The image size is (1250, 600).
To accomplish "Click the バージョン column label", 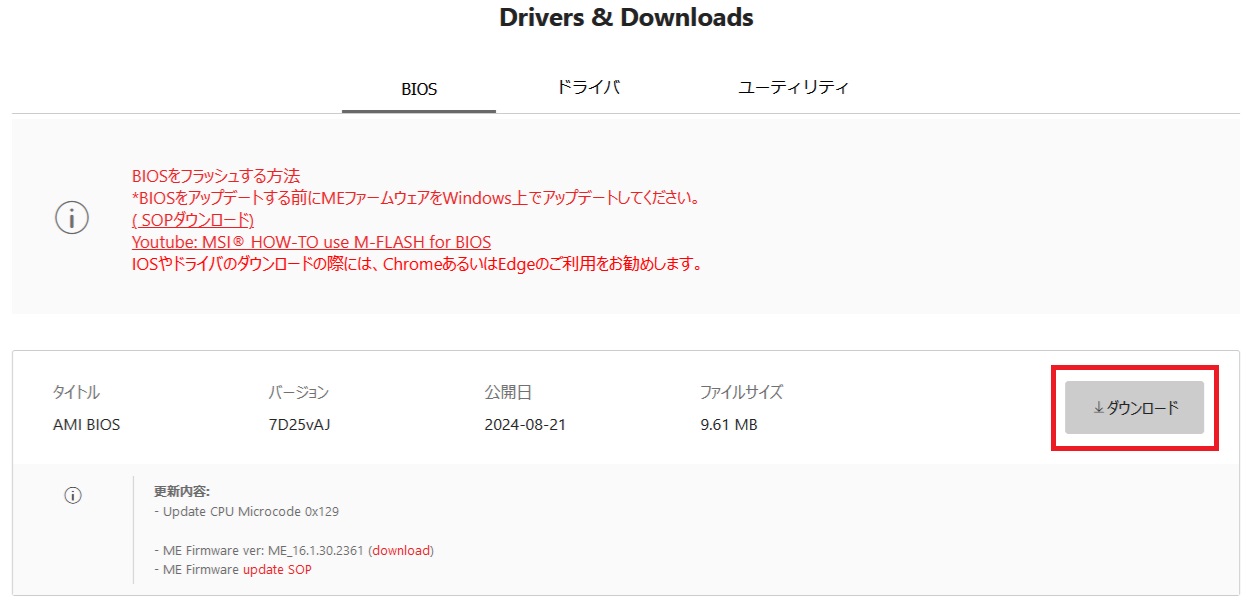I will click(299, 392).
